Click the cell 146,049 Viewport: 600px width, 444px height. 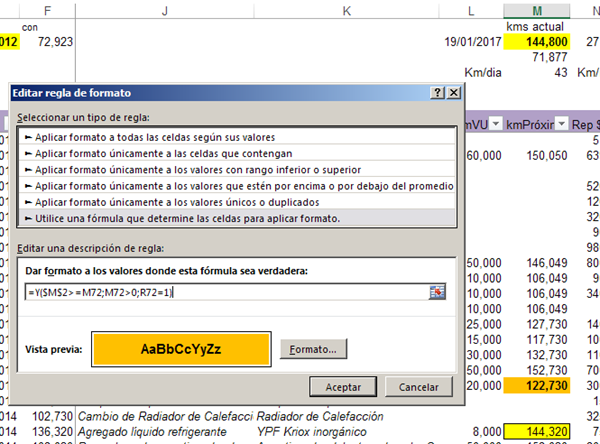(537, 263)
